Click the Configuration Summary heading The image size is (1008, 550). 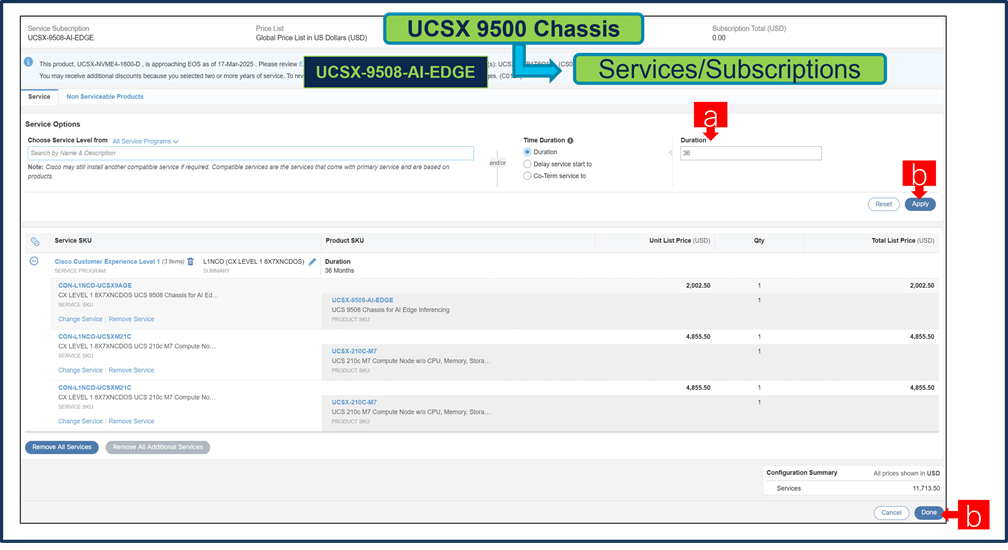click(x=802, y=473)
